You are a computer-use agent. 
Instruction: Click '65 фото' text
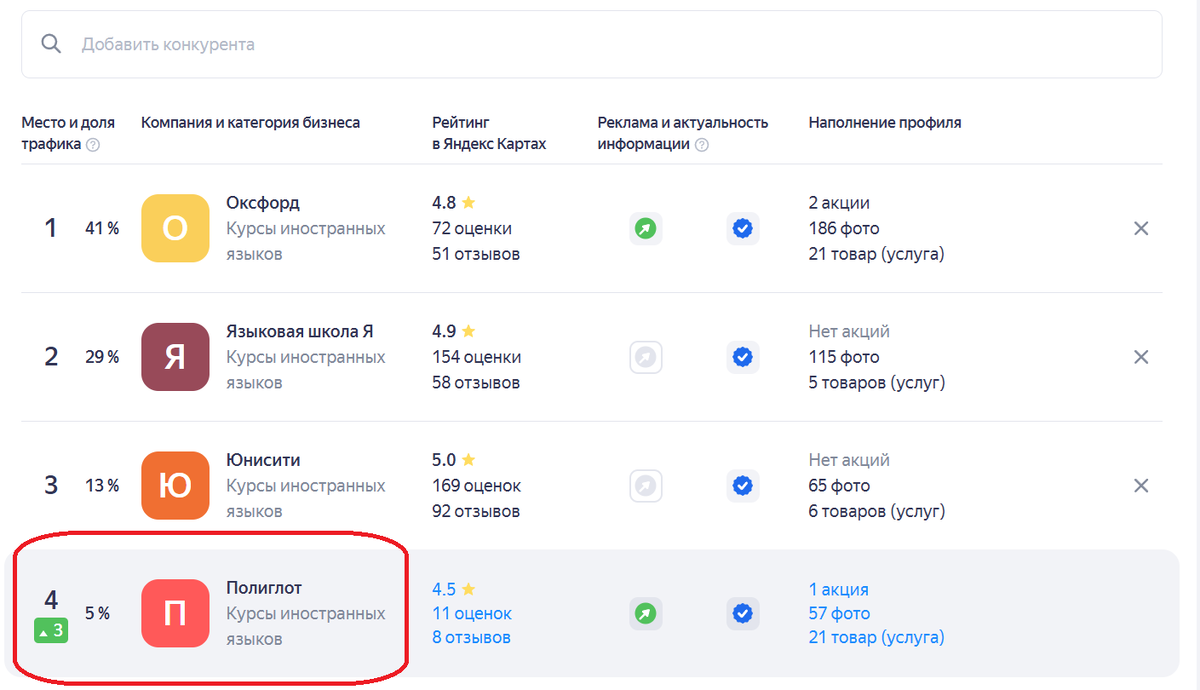tap(839, 486)
